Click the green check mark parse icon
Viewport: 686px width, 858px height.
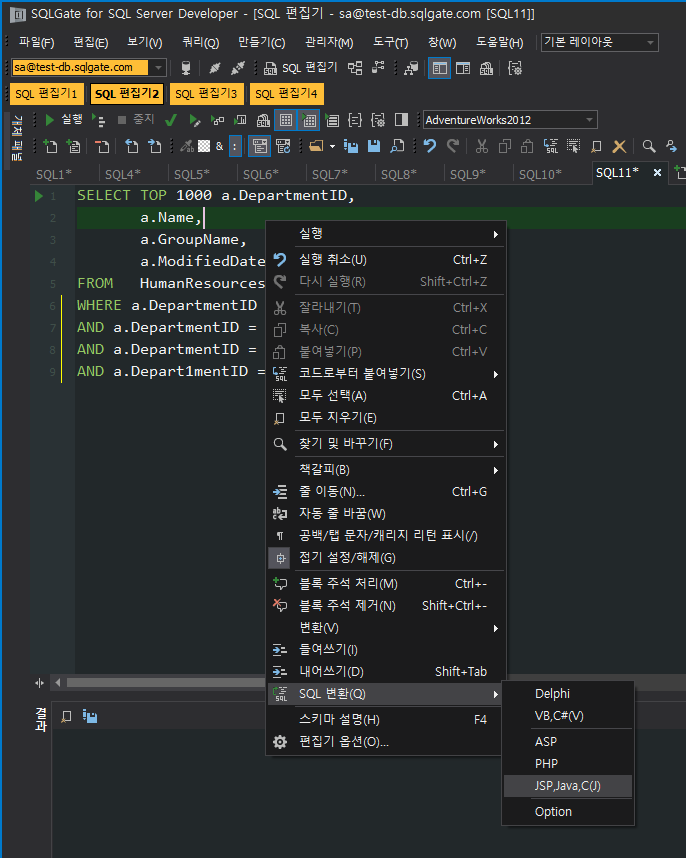[171, 120]
